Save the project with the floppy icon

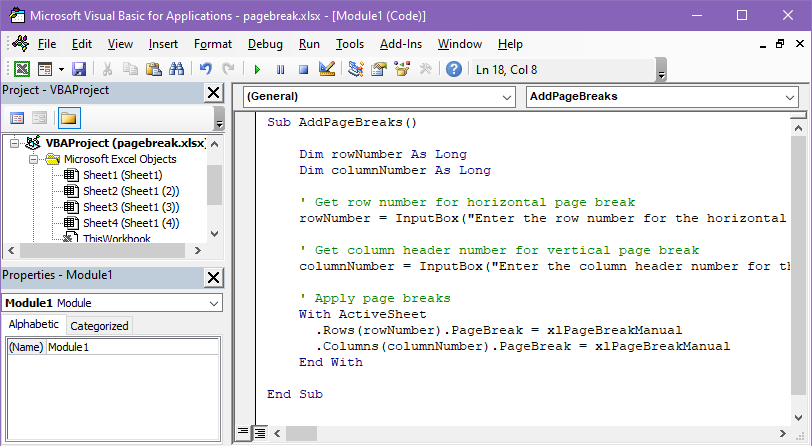[x=79, y=69]
